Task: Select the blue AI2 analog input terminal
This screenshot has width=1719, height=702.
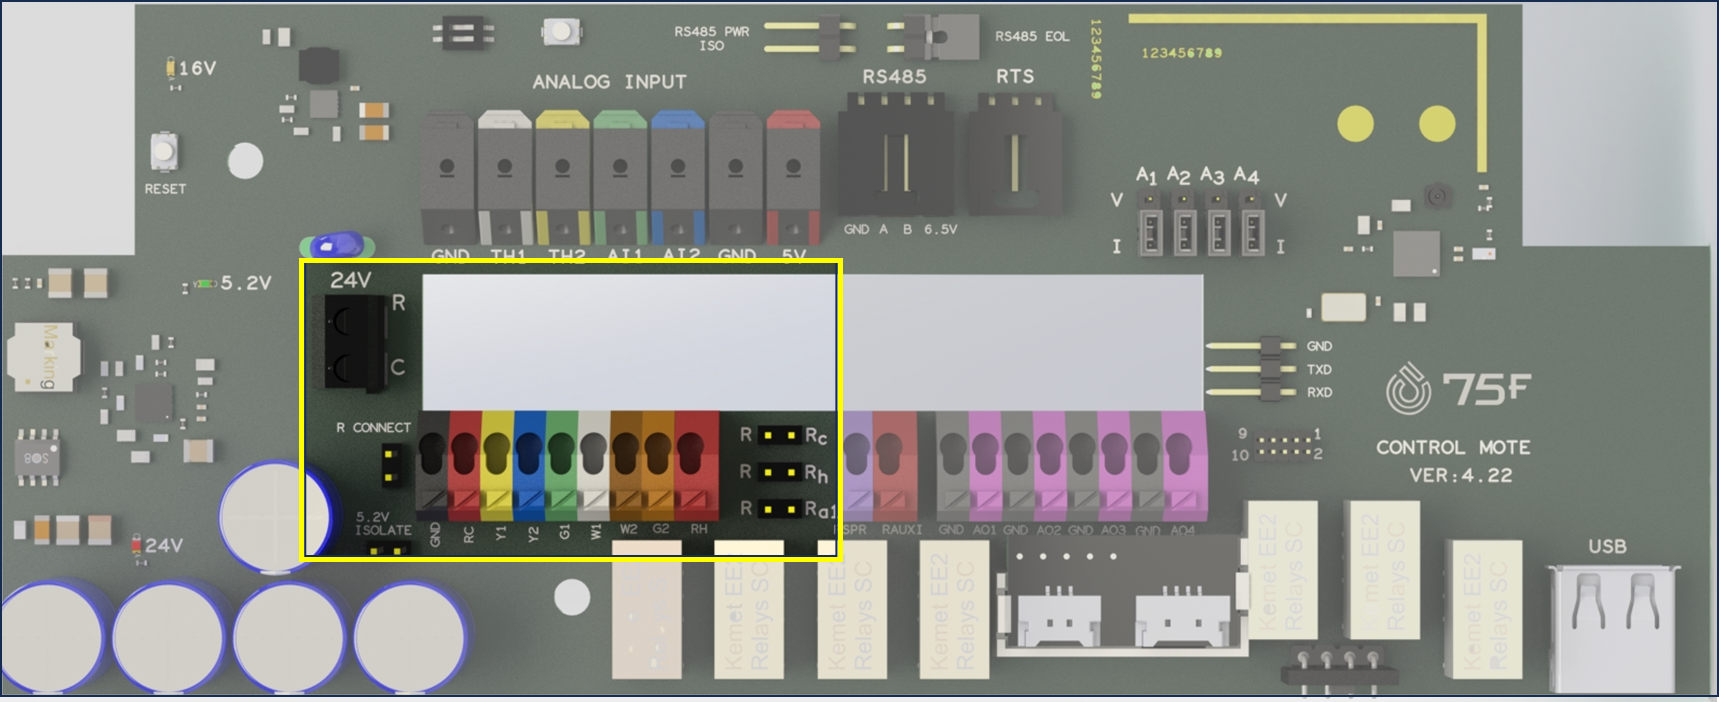Action: pos(678,178)
